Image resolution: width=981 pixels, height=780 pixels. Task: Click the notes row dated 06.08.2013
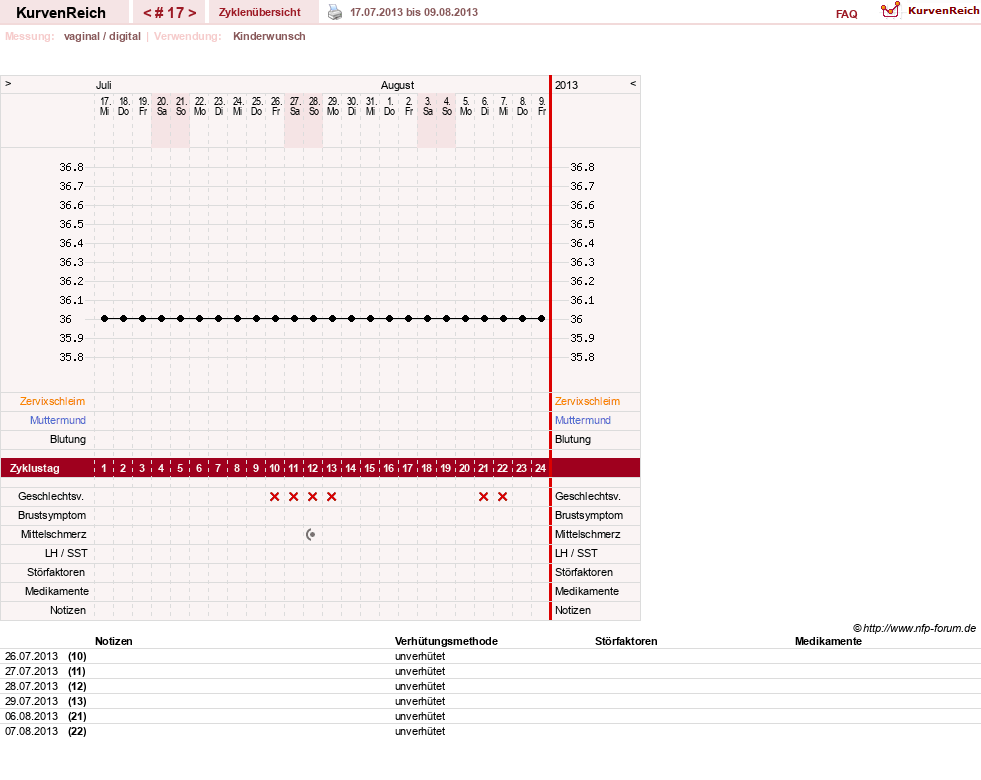point(490,716)
